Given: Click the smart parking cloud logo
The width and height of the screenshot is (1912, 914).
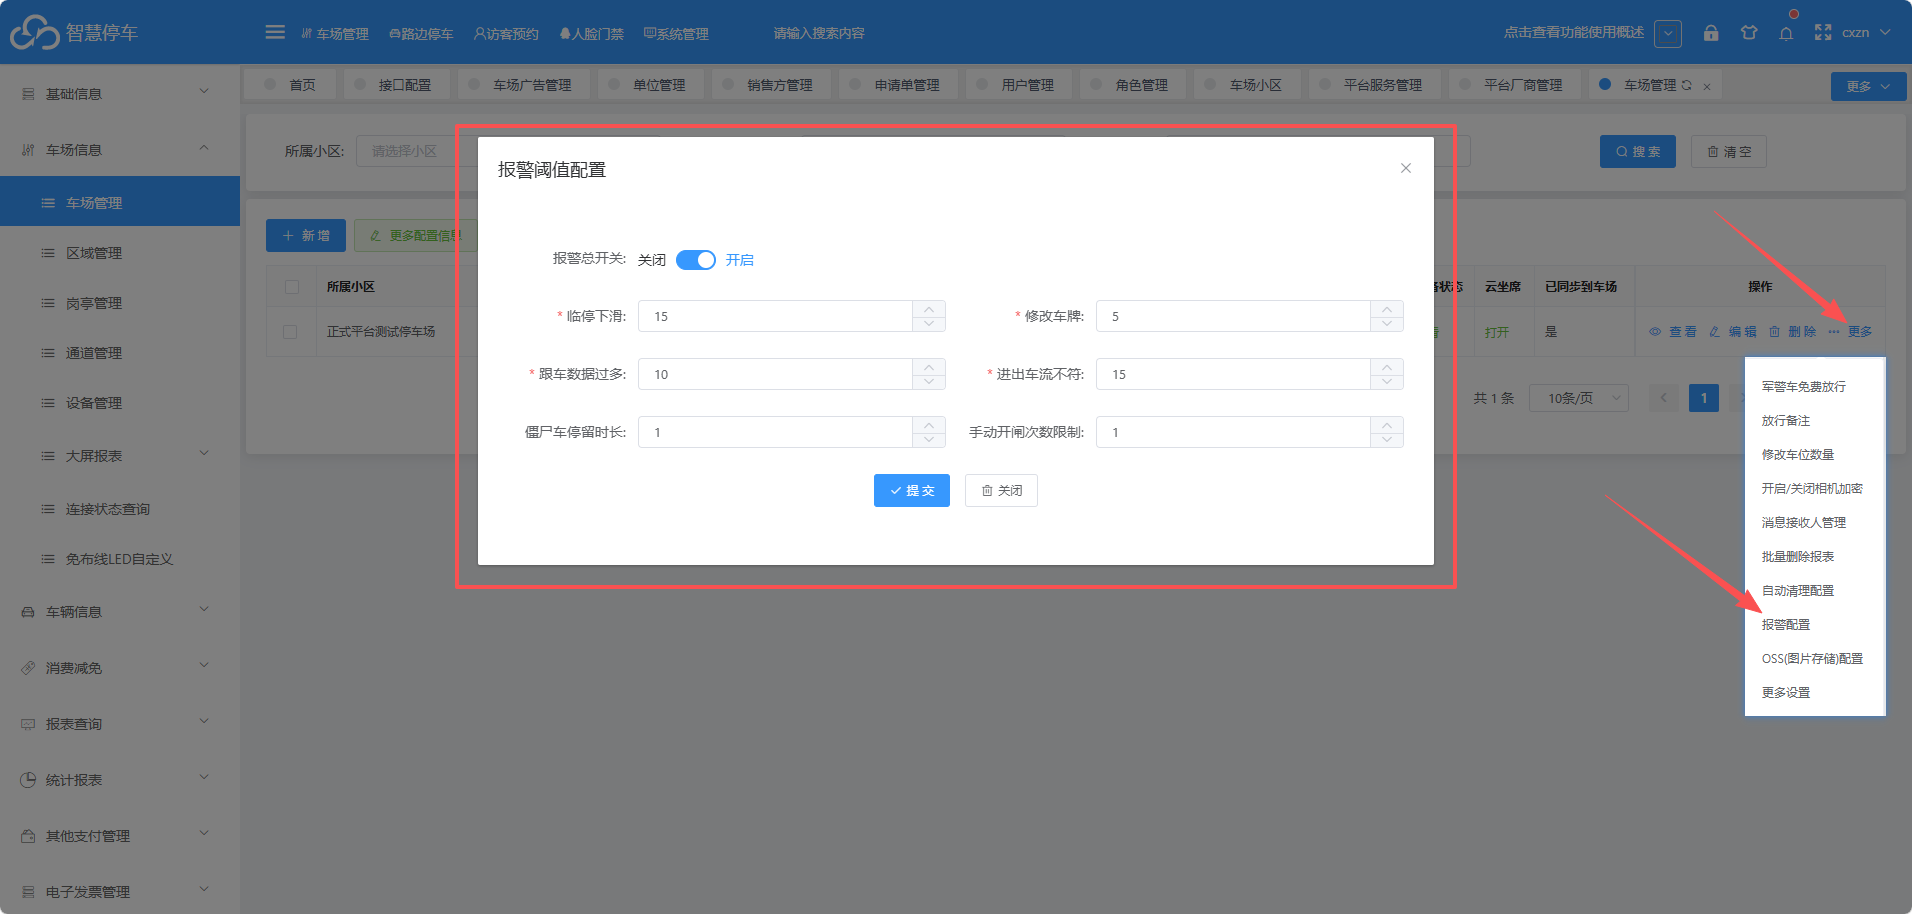Looking at the screenshot, I should click(x=35, y=32).
